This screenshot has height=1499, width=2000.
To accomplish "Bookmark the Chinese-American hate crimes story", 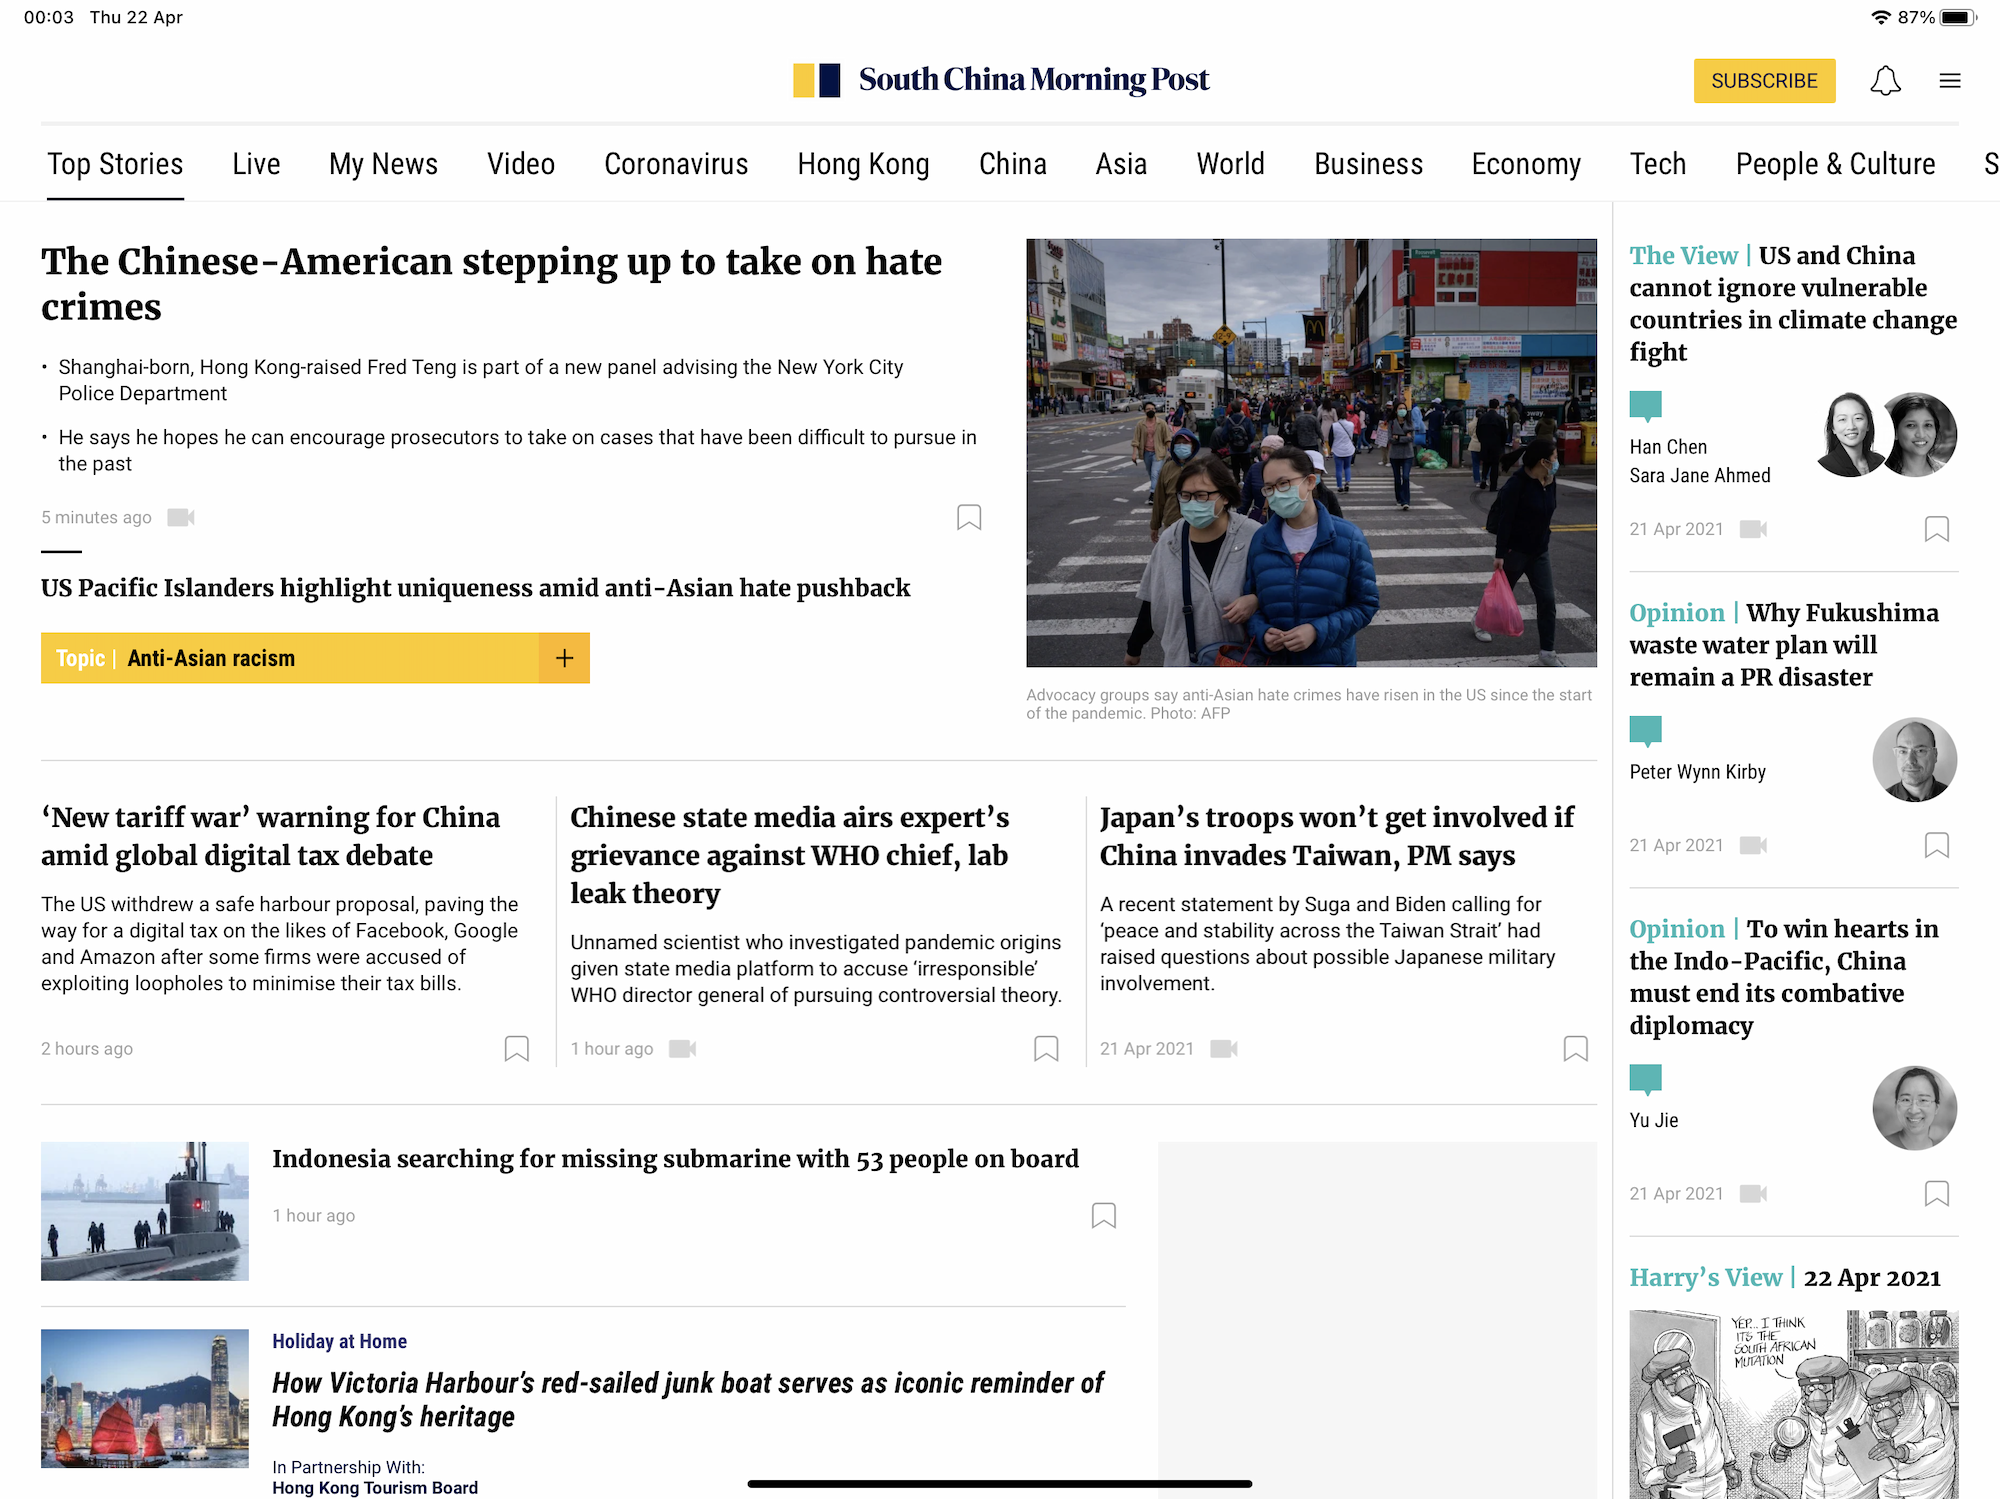I will pyautogui.click(x=969, y=517).
